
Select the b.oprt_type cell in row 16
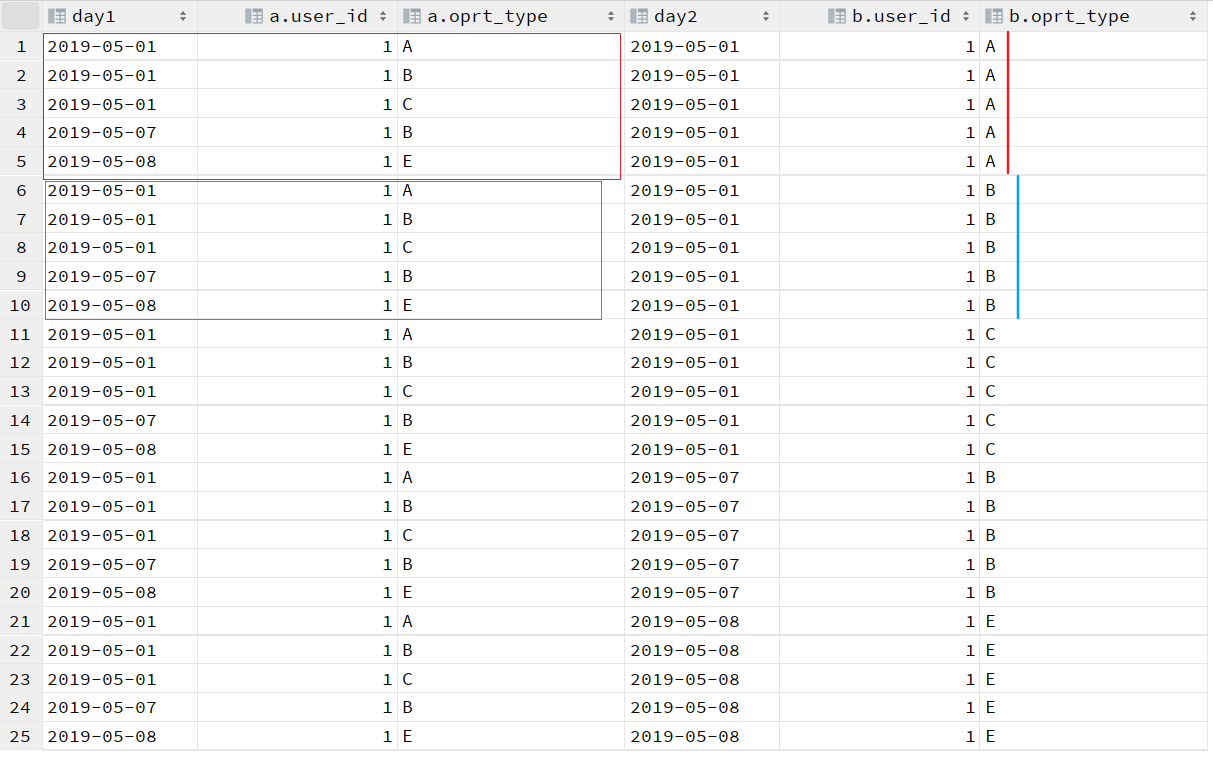[1093, 478]
